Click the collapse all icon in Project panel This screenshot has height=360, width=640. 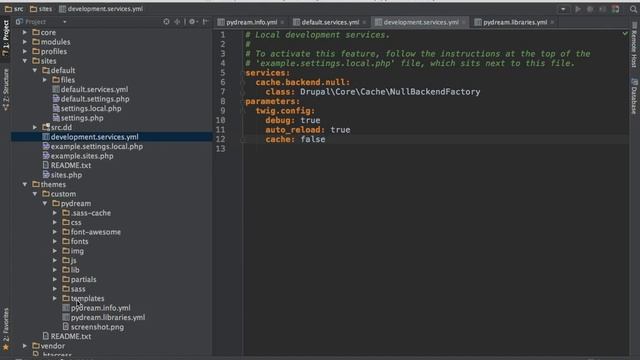click(178, 22)
